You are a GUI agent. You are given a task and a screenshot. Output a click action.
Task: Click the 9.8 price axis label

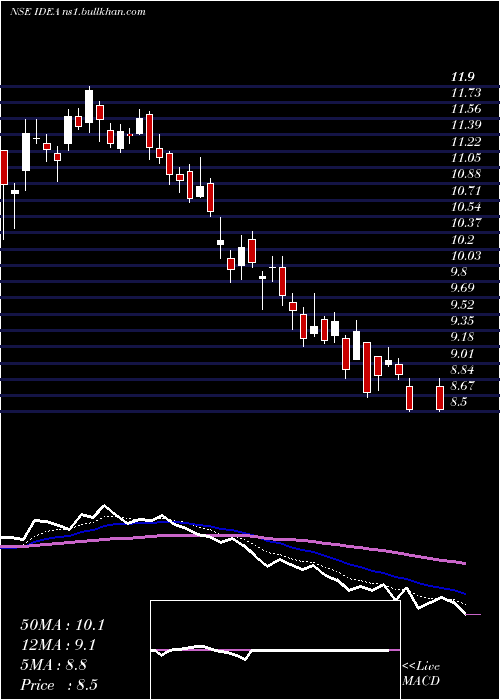coord(459,272)
